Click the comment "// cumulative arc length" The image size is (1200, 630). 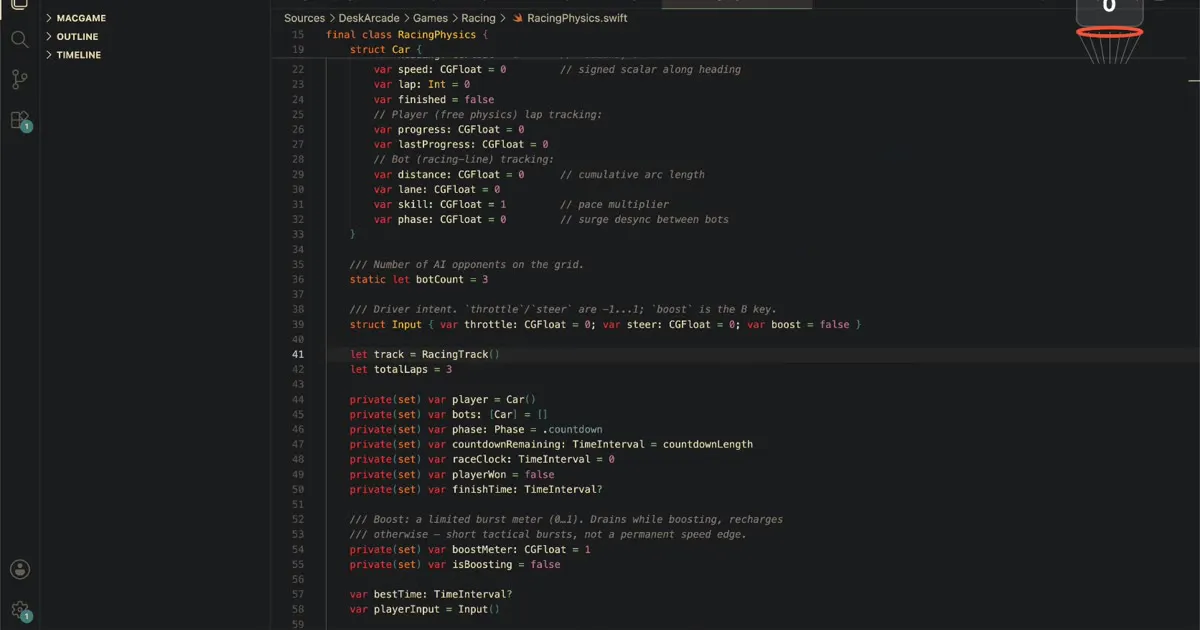tap(632, 174)
